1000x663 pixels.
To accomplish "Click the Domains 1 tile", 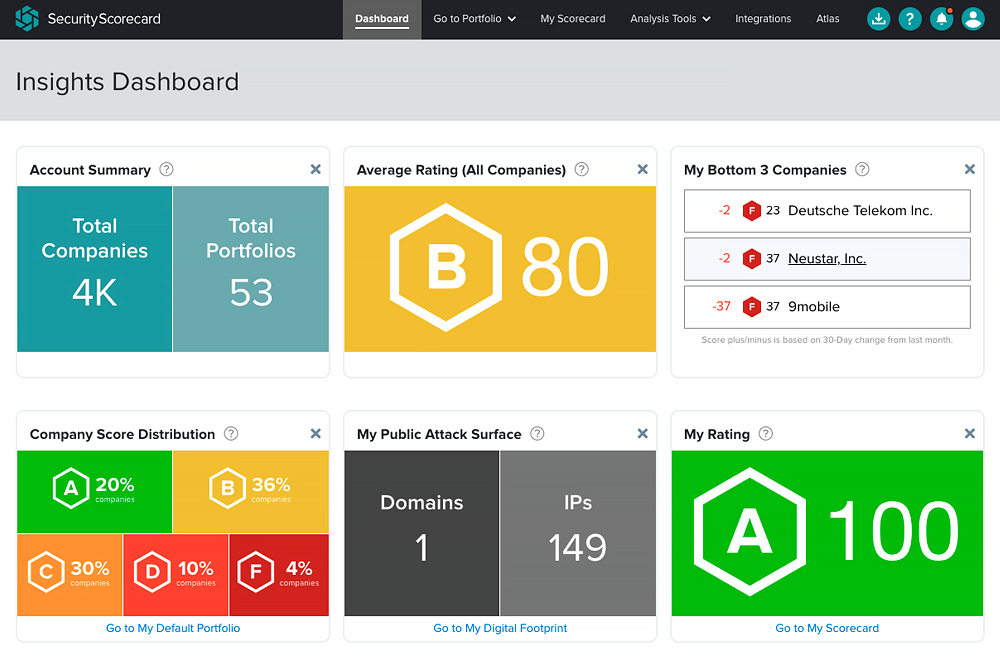I will click(x=422, y=534).
